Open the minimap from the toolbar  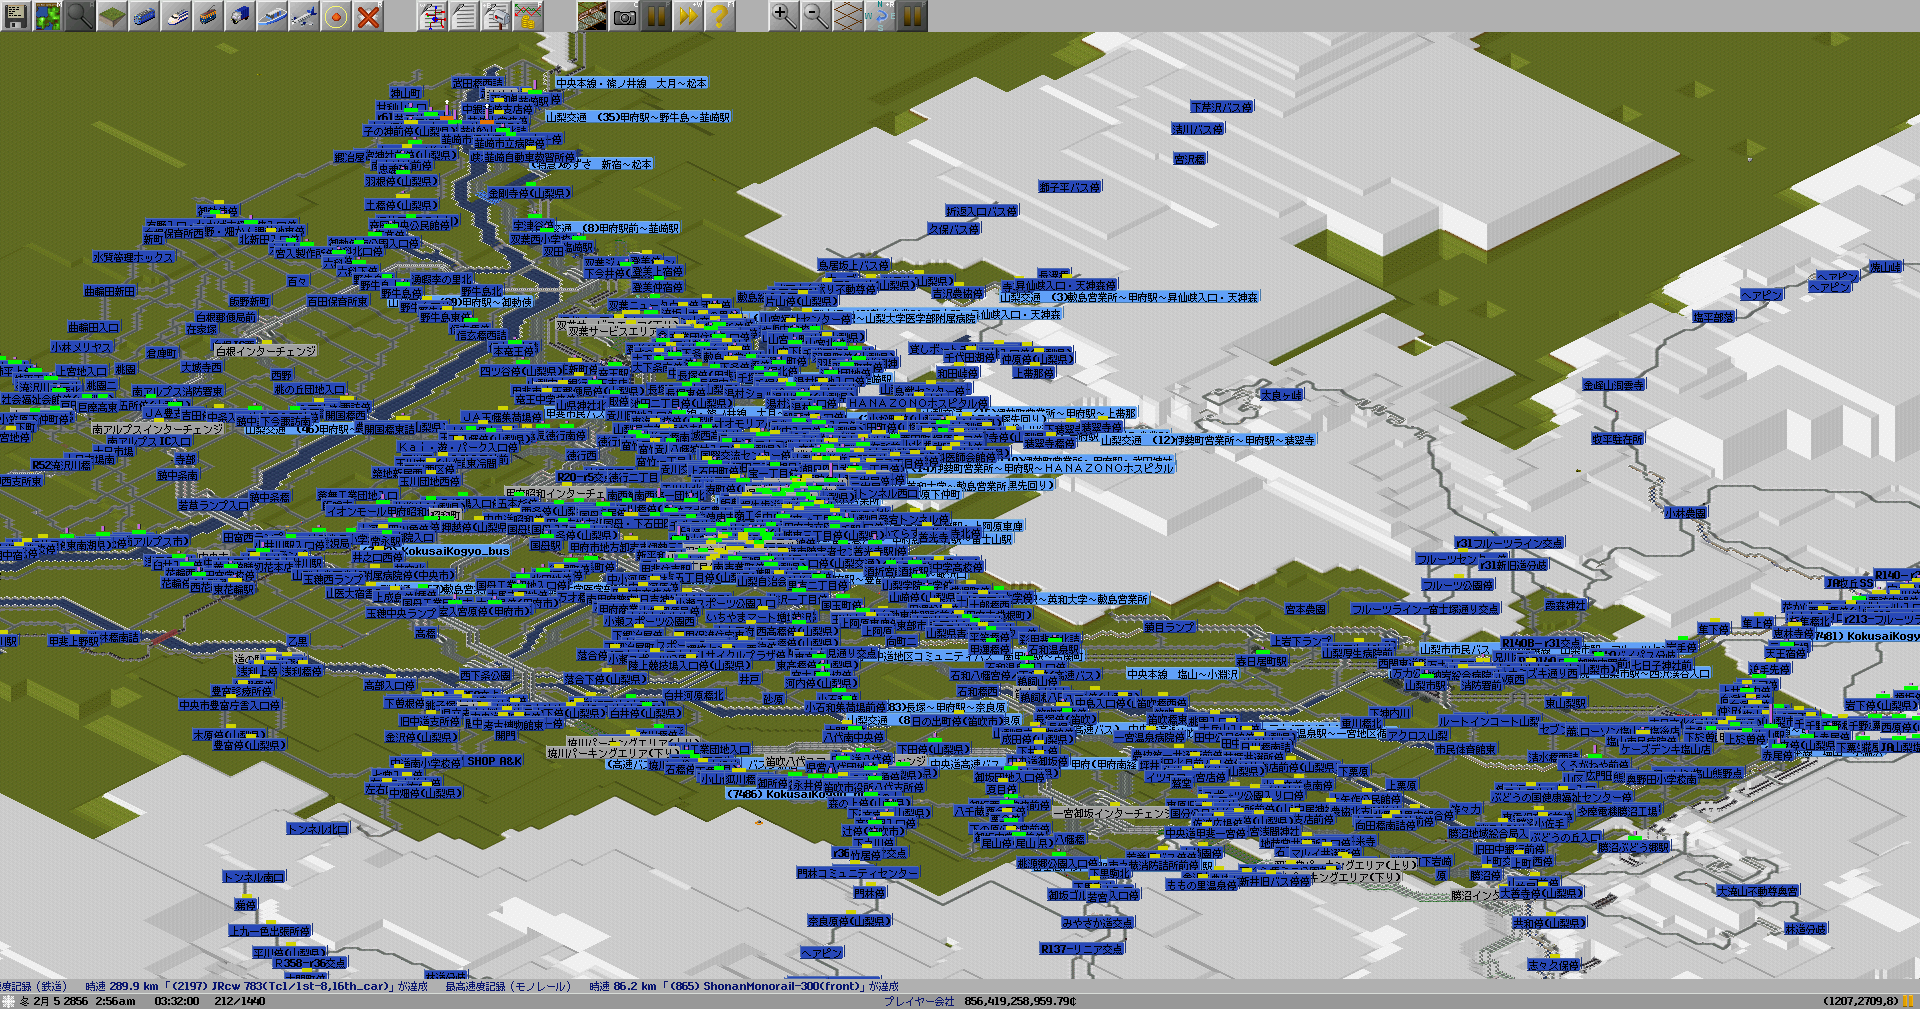(48, 16)
